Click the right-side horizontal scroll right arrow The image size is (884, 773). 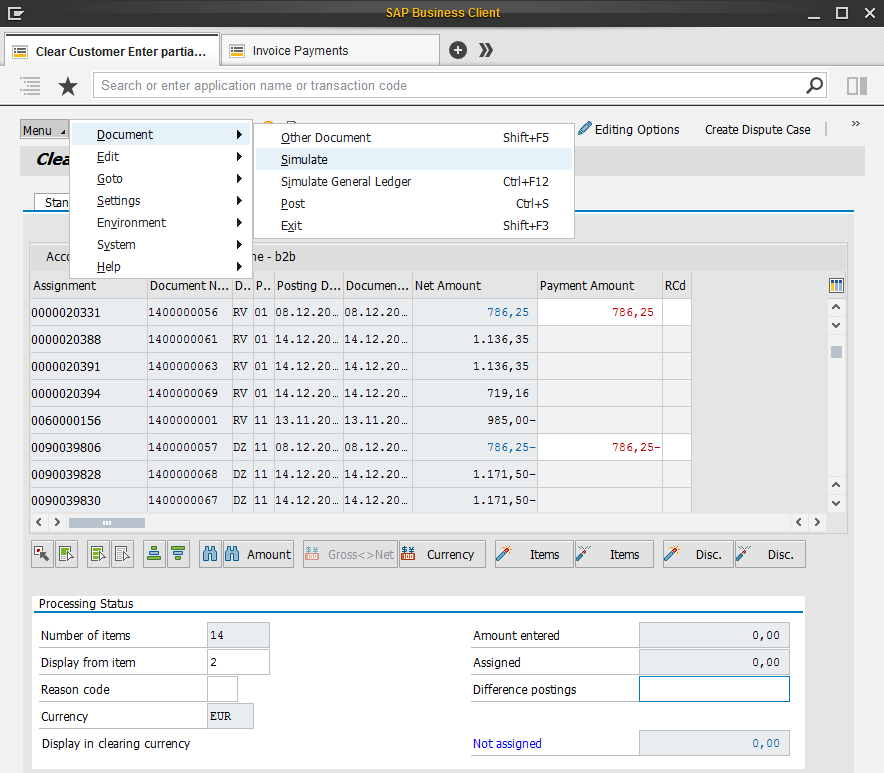[x=817, y=522]
